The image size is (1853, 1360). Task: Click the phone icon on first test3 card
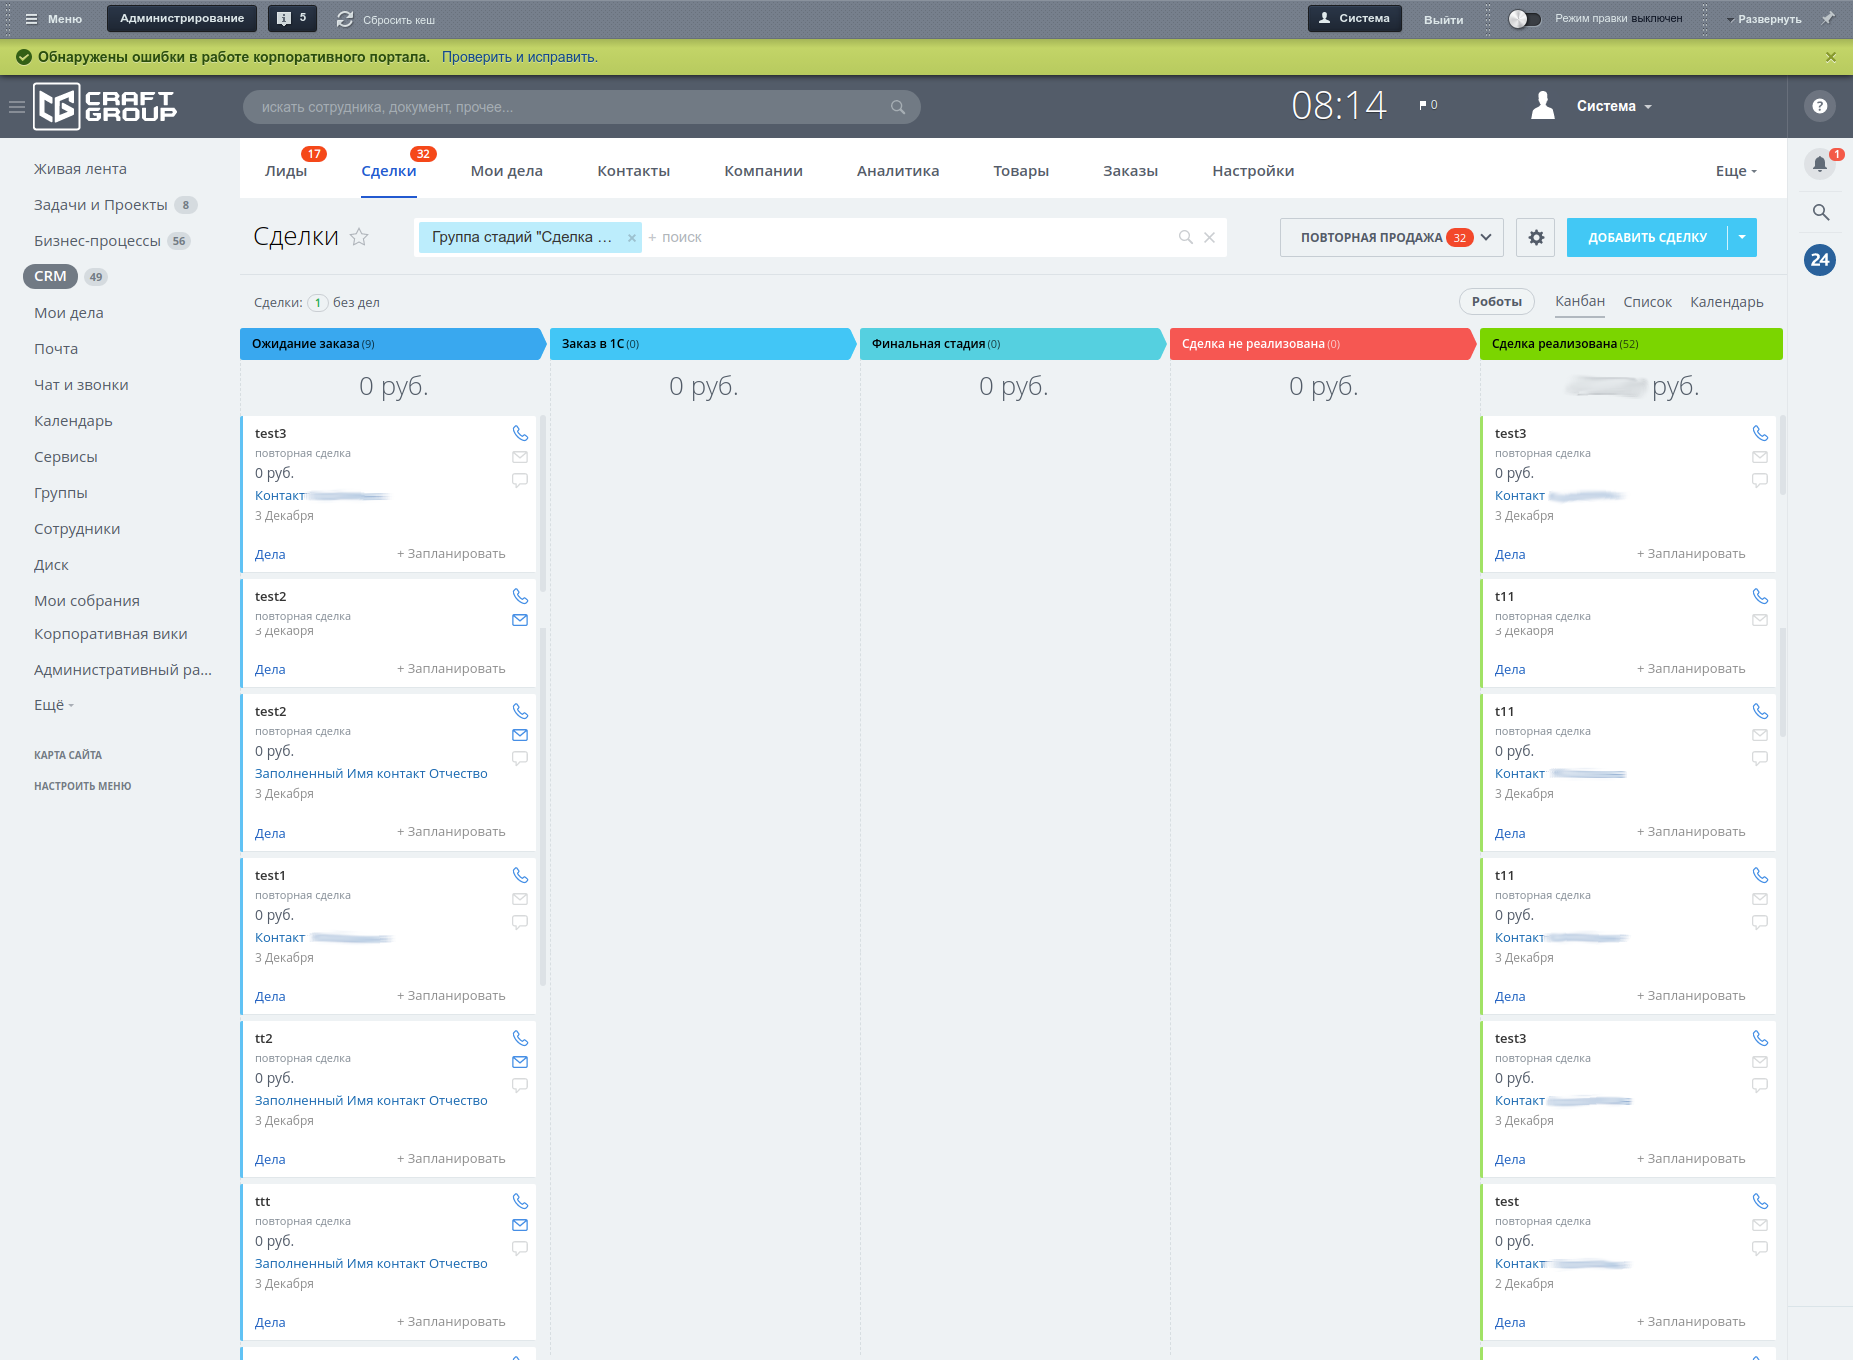(x=520, y=433)
